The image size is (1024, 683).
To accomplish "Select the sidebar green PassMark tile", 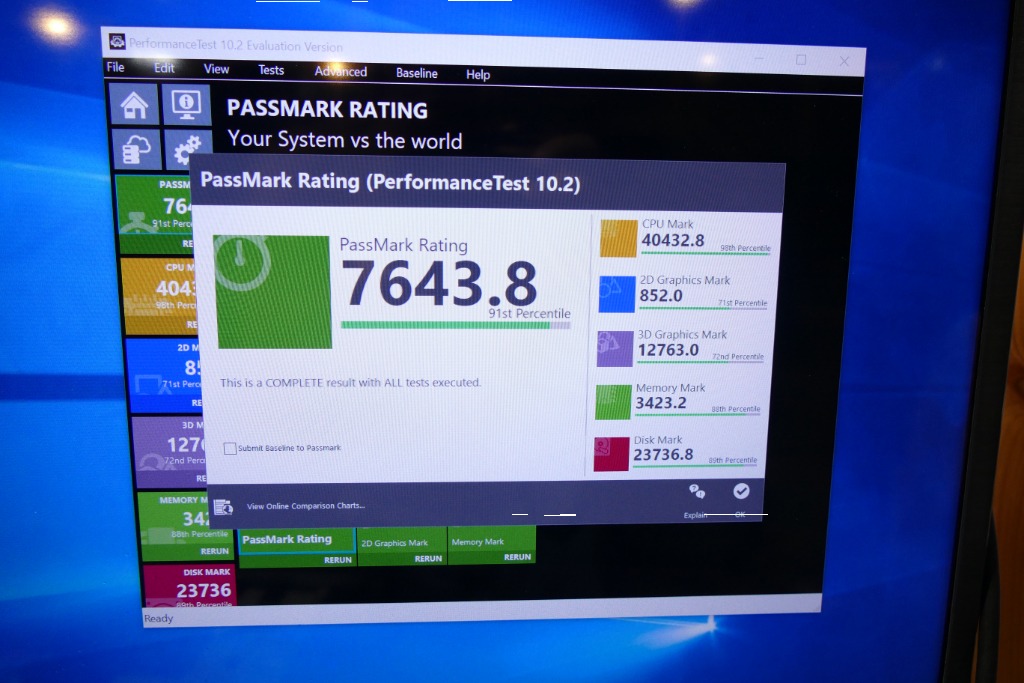I will [x=155, y=214].
